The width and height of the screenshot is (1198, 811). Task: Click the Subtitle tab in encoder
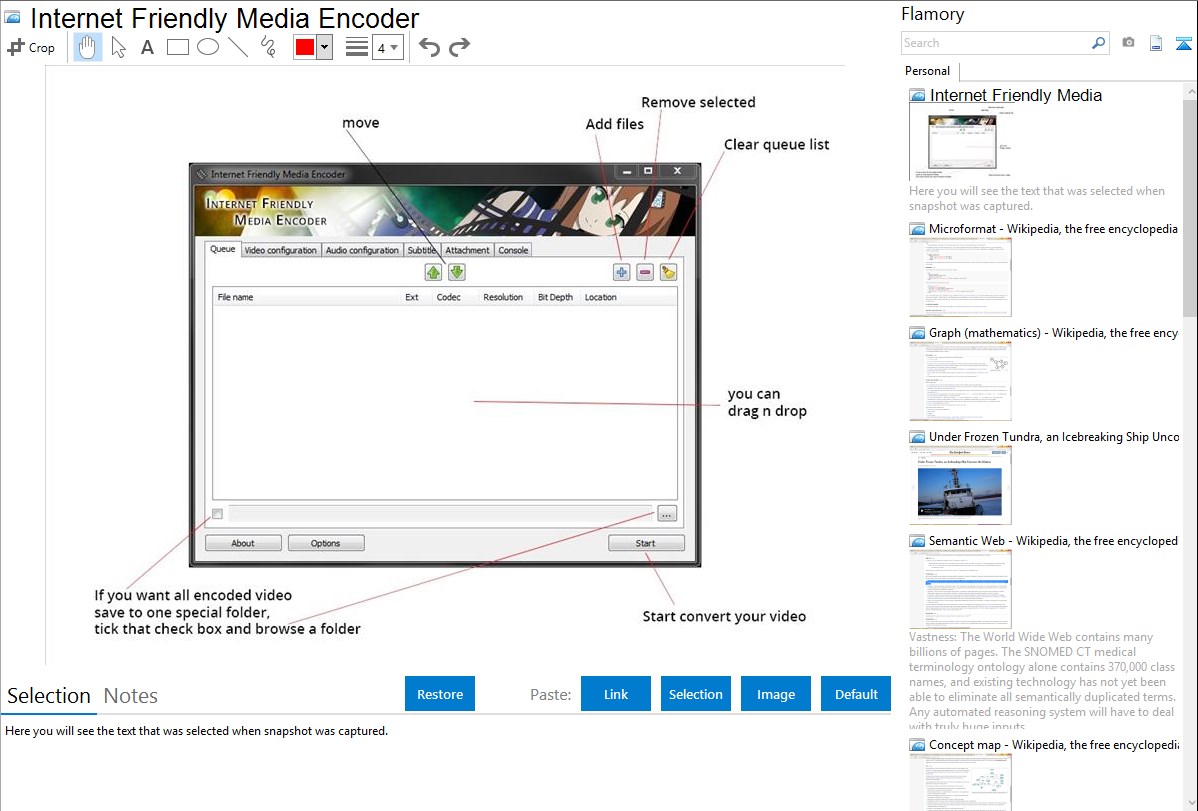point(421,250)
